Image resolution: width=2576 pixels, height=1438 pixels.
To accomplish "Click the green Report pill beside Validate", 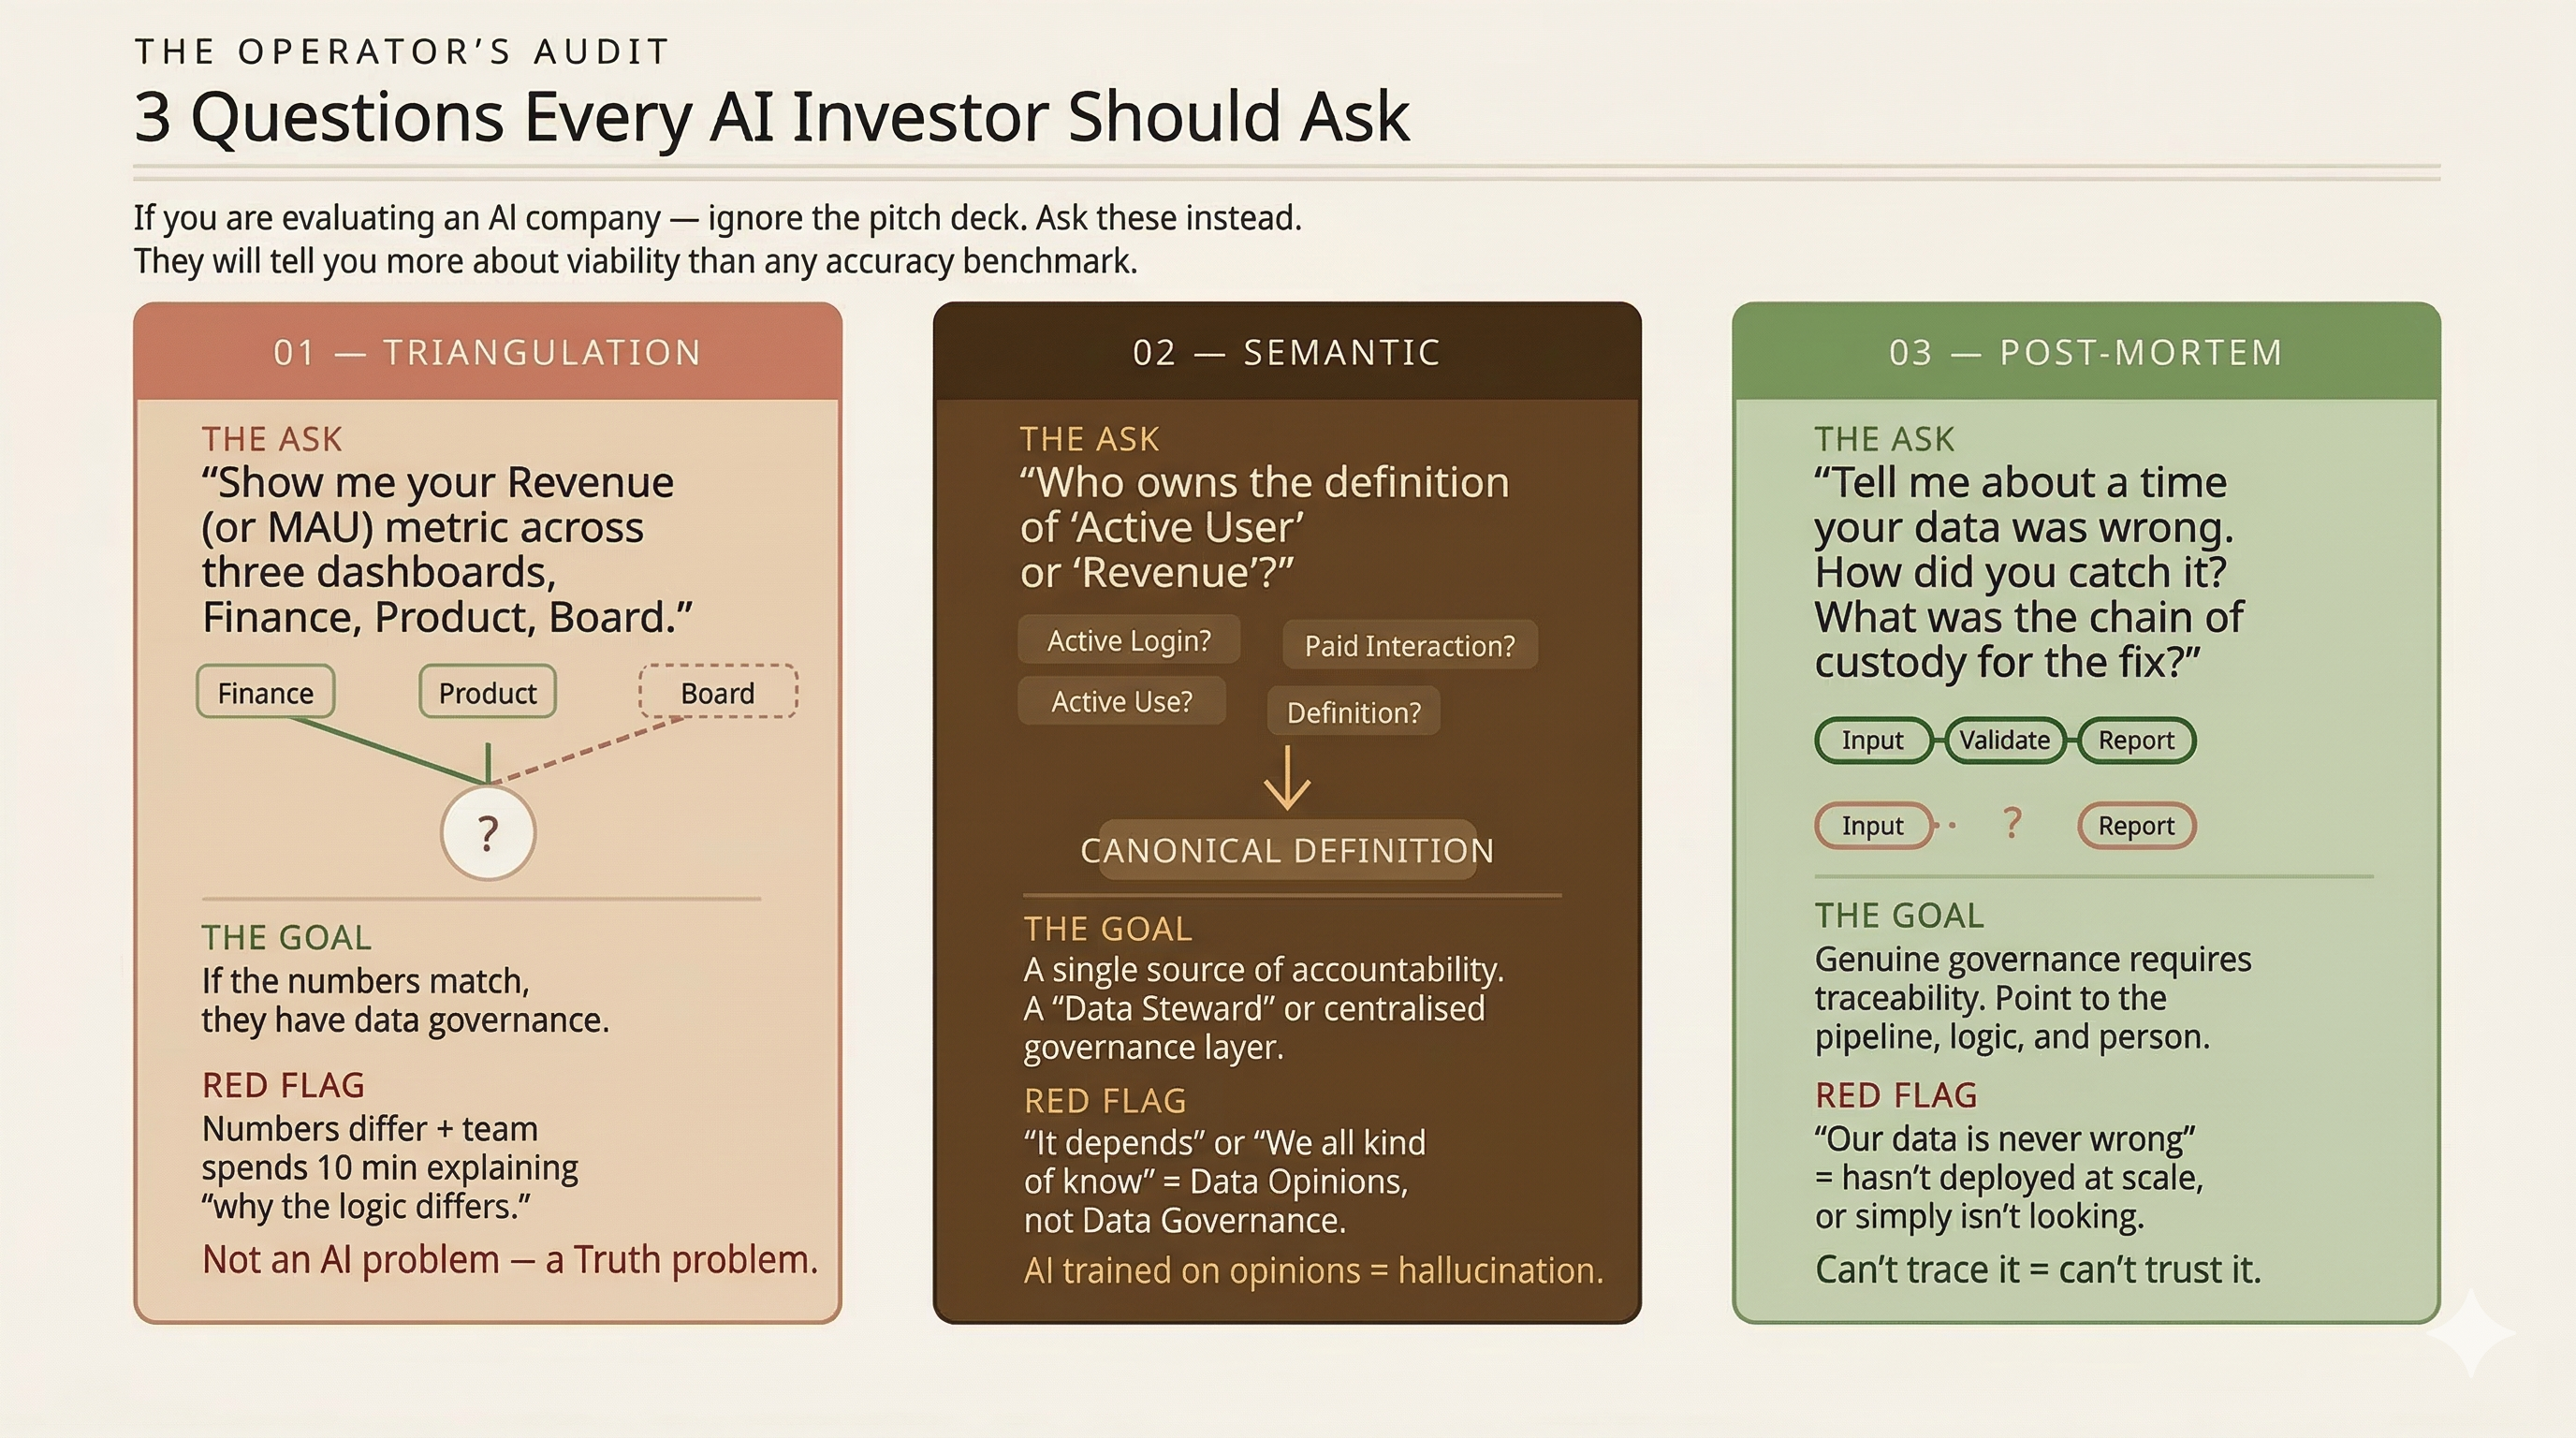I will (2136, 740).
